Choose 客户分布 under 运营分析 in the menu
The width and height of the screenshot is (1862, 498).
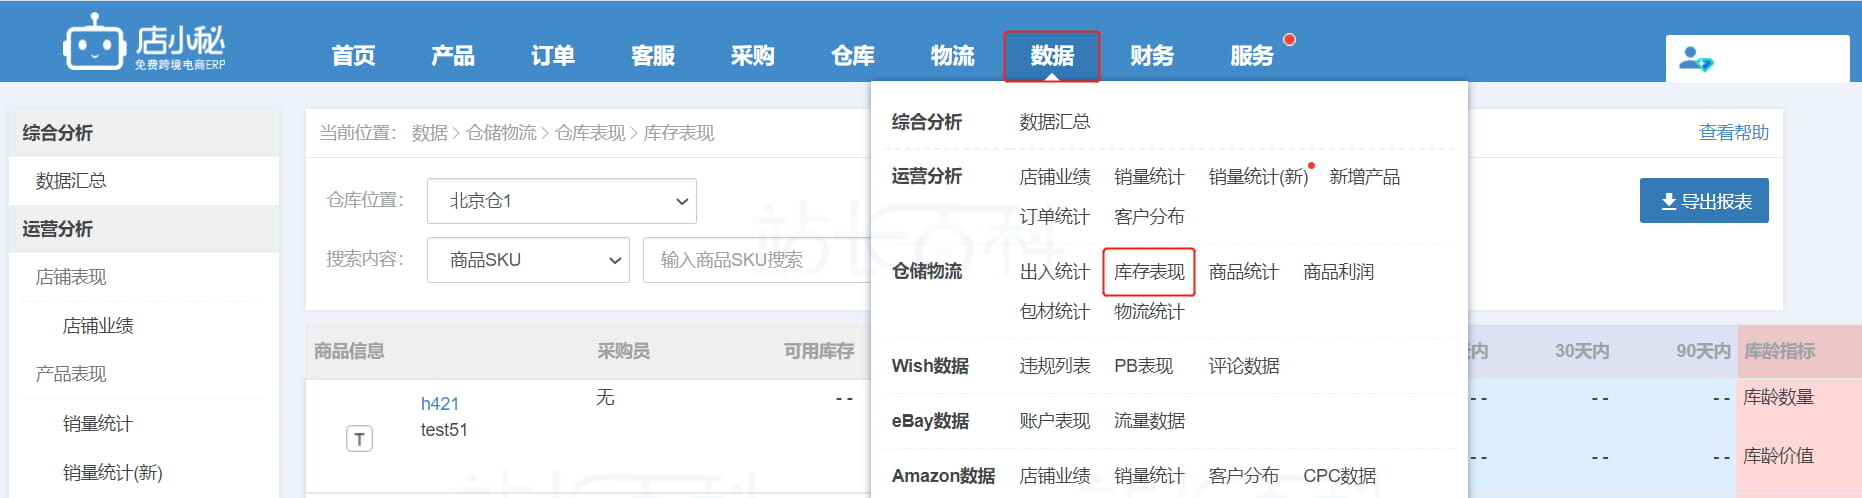point(1149,217)
